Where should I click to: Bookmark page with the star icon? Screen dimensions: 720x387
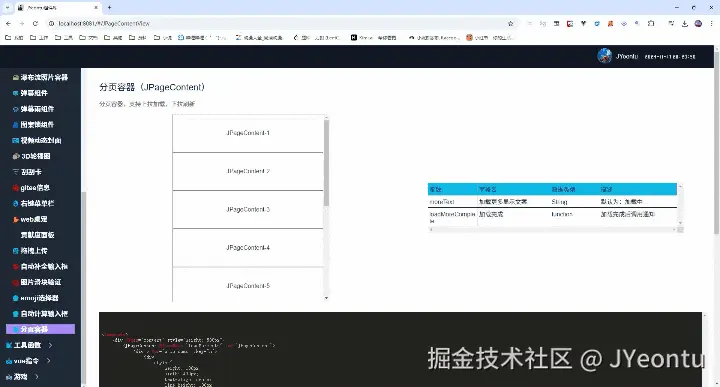[511, 23]
